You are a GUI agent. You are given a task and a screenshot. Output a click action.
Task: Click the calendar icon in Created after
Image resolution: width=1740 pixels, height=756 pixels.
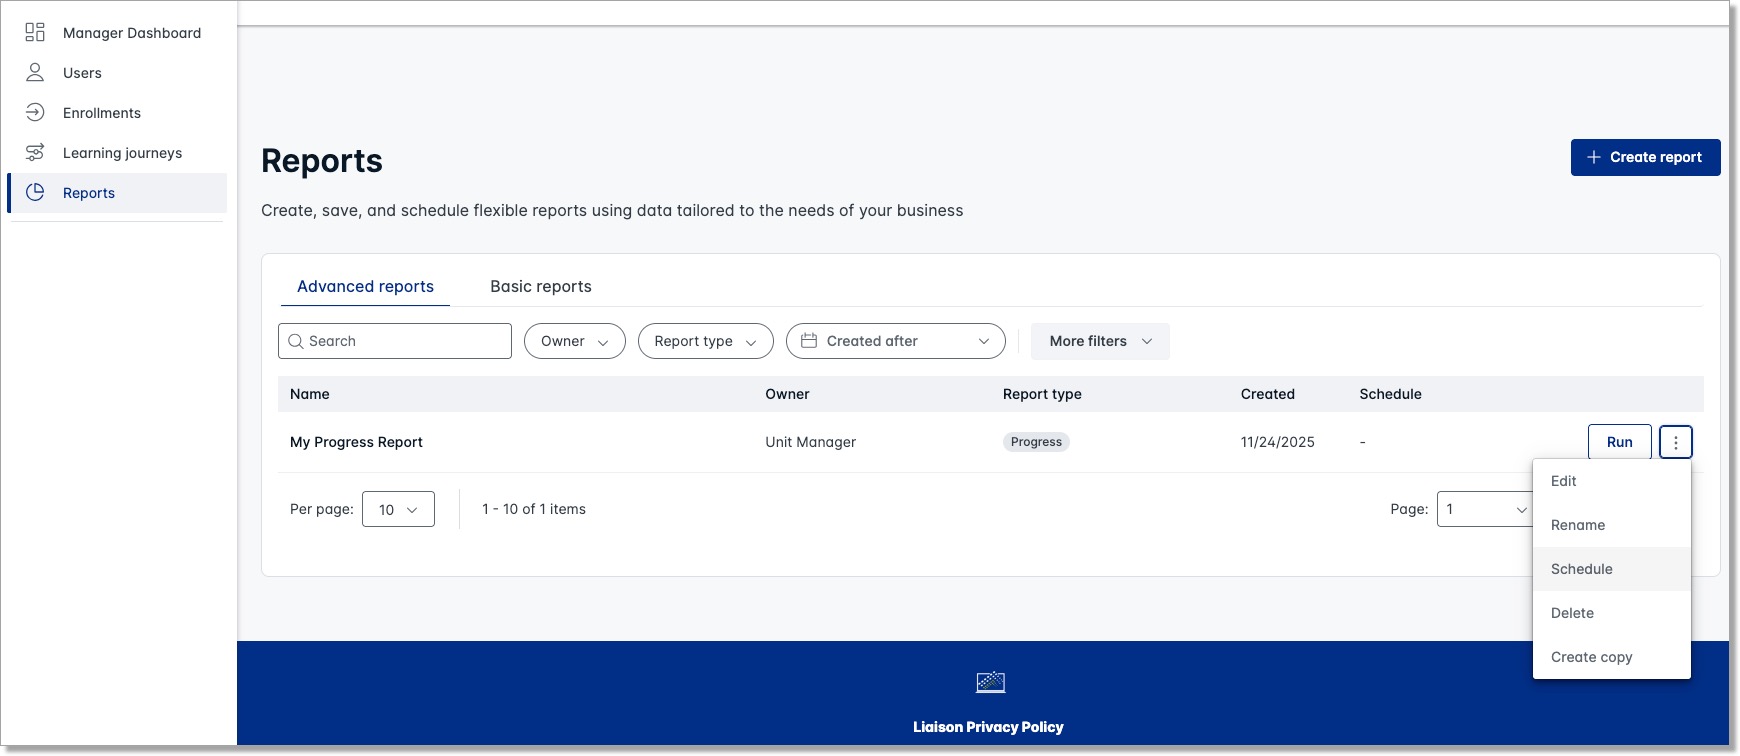click(x=809, y=341)
